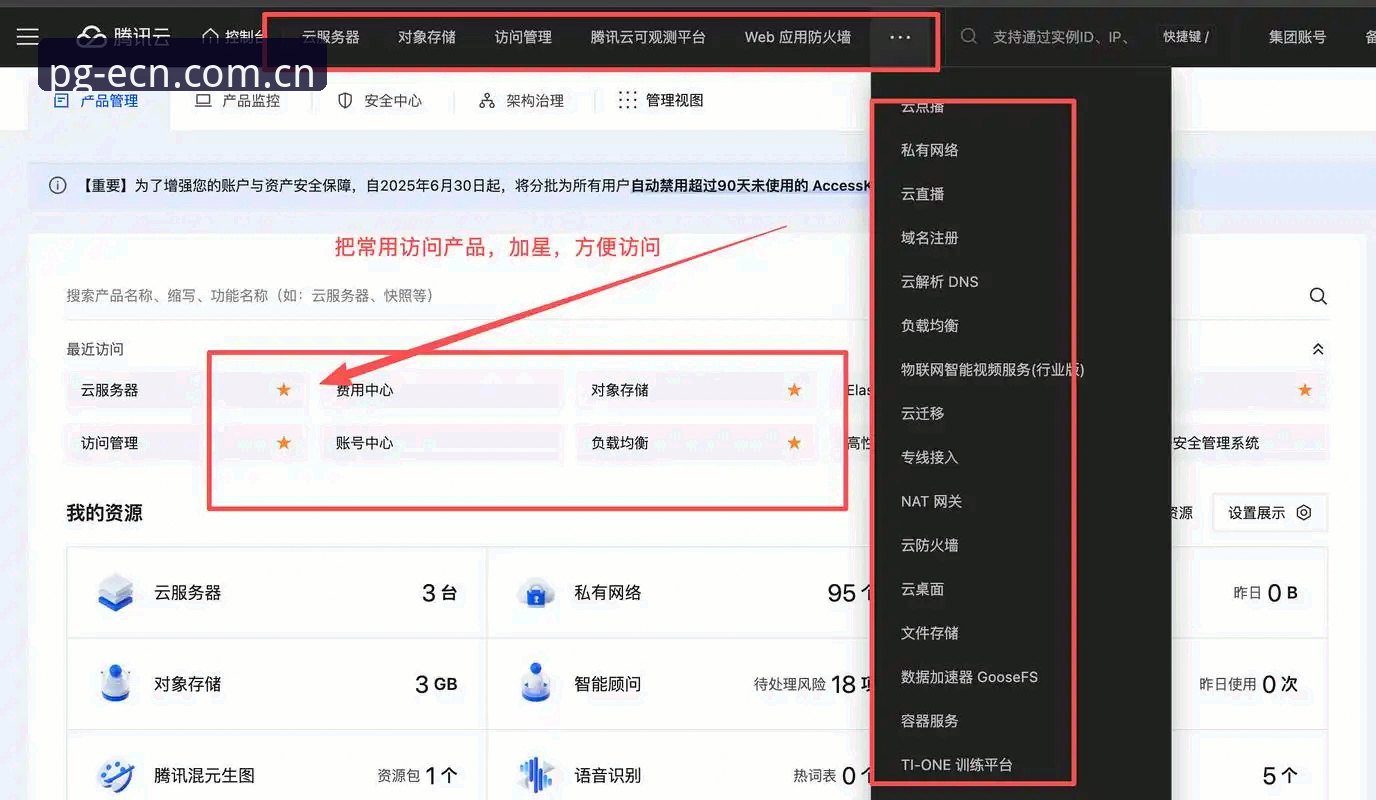Click the search magnifier in top bar
1376x800 pixels.
[968, 37]
